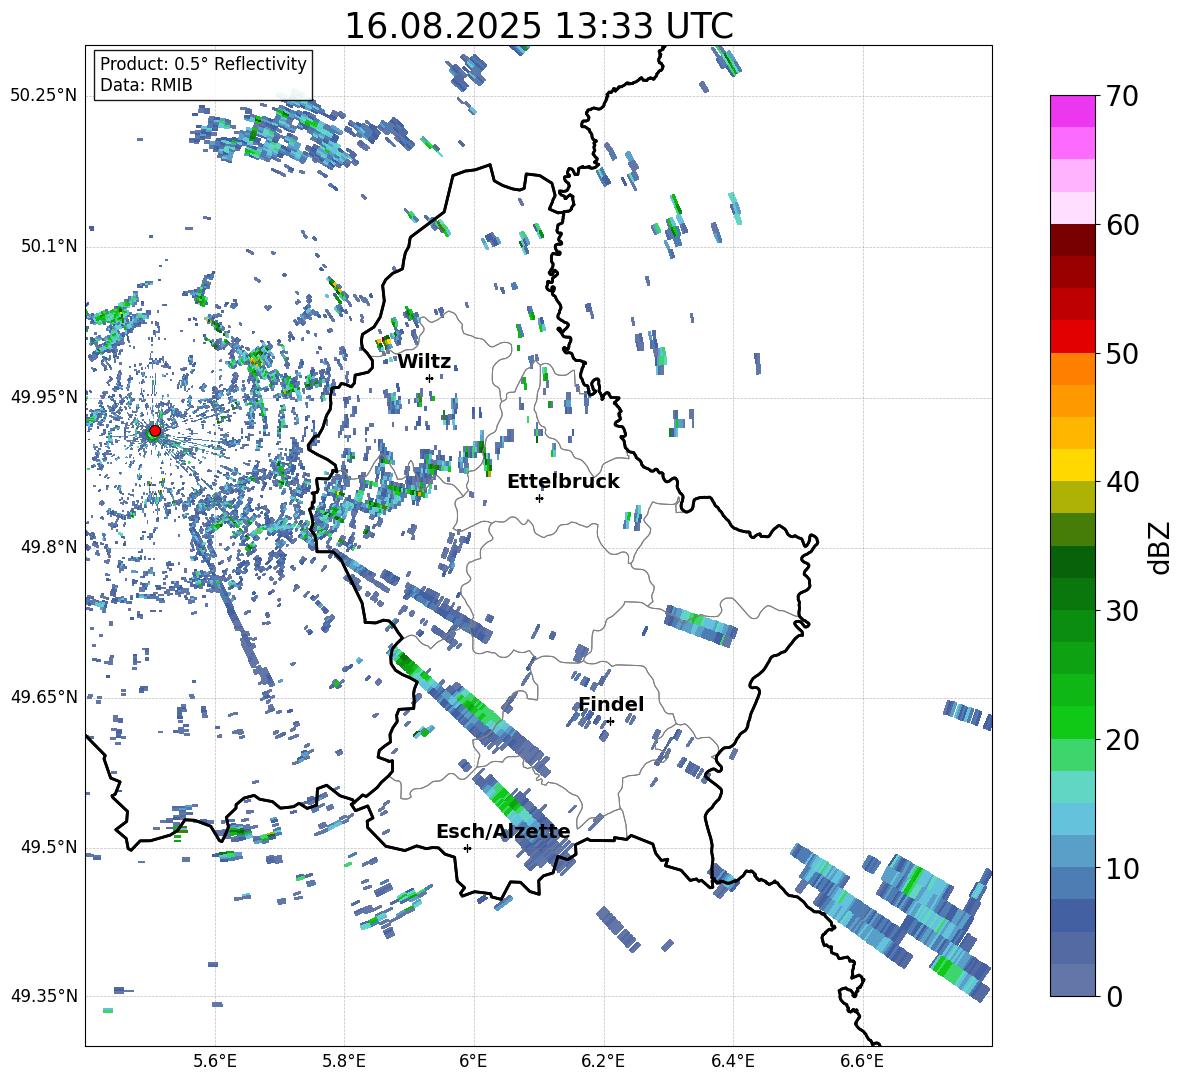Click the 50.25°N latitude label
1184x1081 pixels.
click(x=44, y=96)
